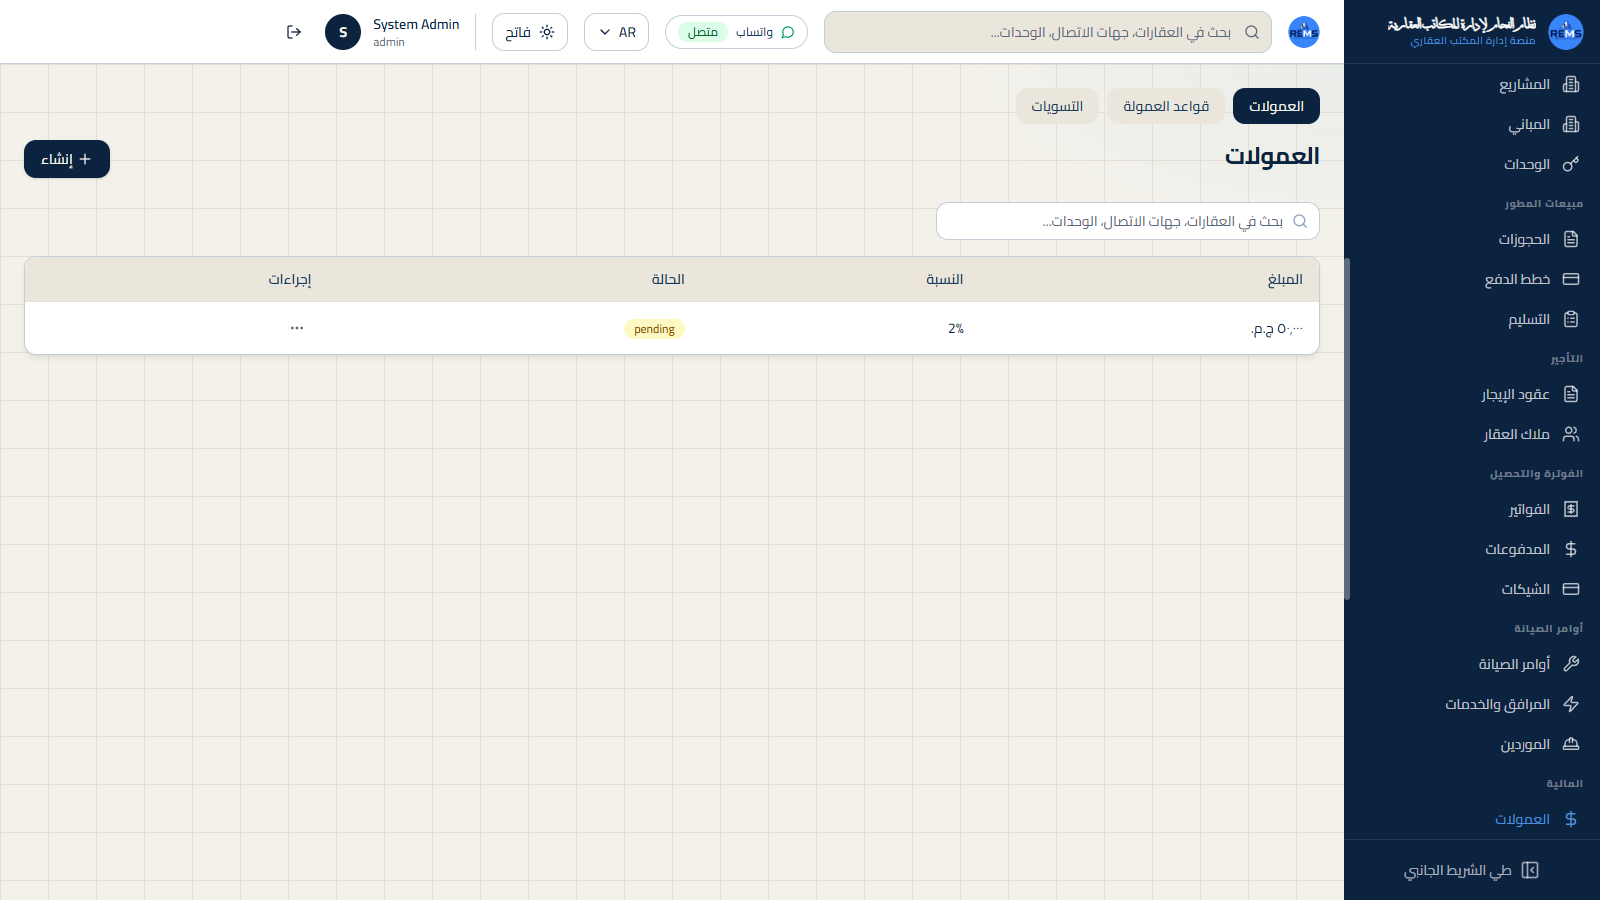This screenshot has height=900, width=1600.
Task: Click the العمولات dollar icon in sidebar
Action: click(x=1571, y=819)
